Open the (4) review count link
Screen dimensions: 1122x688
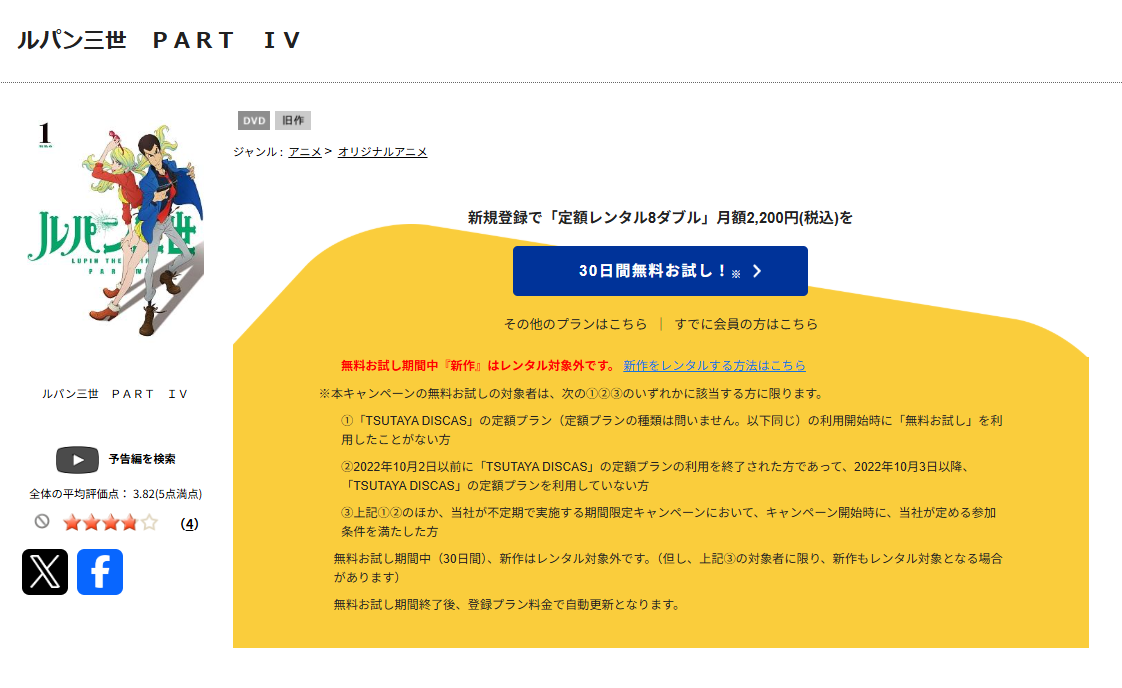pos(189,524)
